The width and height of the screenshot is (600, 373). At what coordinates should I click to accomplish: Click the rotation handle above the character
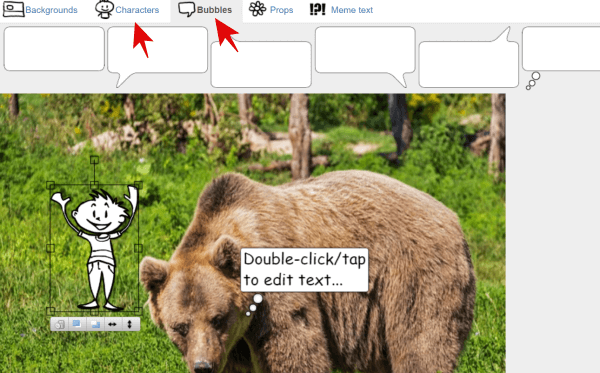pyautogui.click(x=94, y=160)
